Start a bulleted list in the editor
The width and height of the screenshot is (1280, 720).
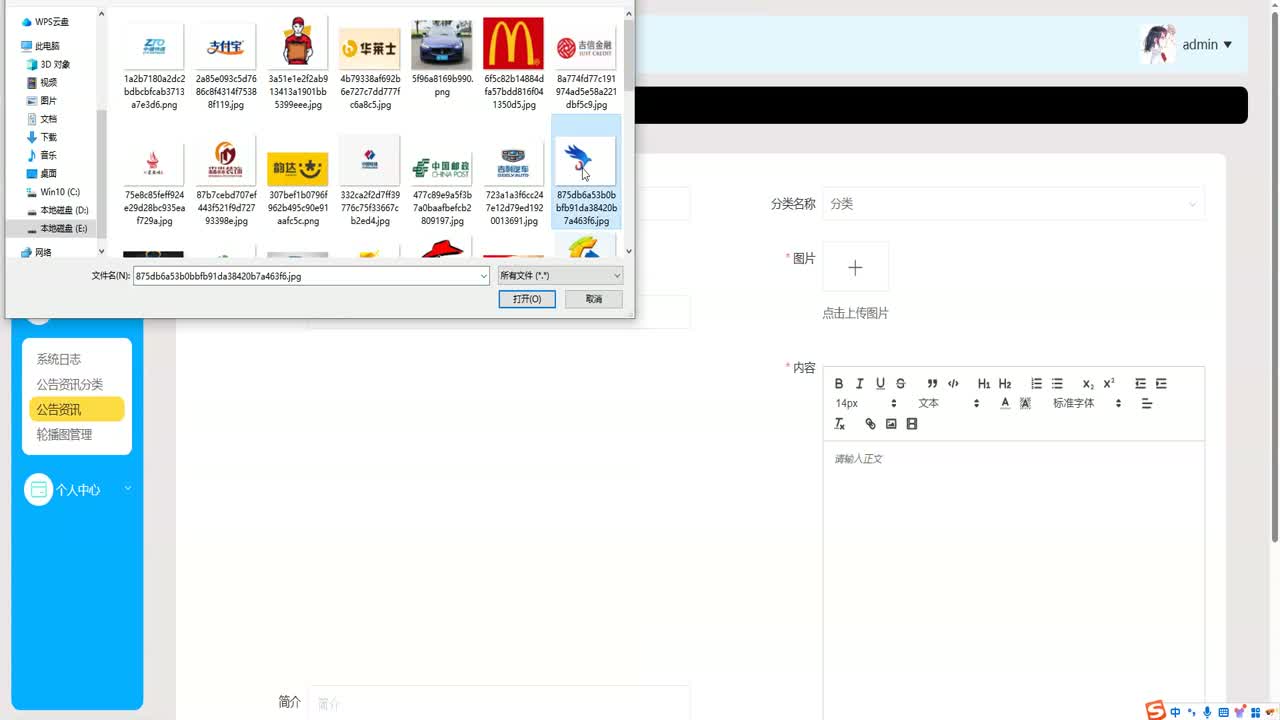click(1057, 383)
